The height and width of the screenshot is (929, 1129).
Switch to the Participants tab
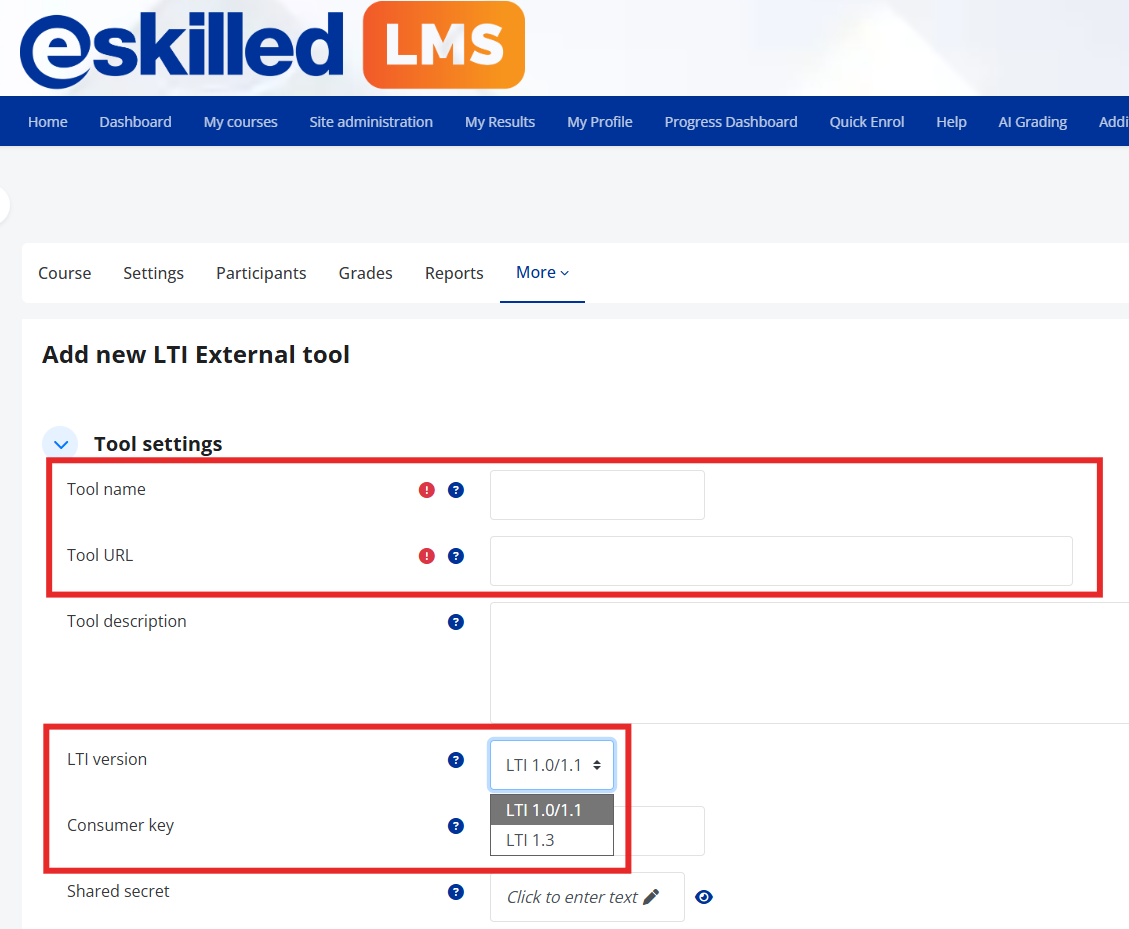pos(261,273)
